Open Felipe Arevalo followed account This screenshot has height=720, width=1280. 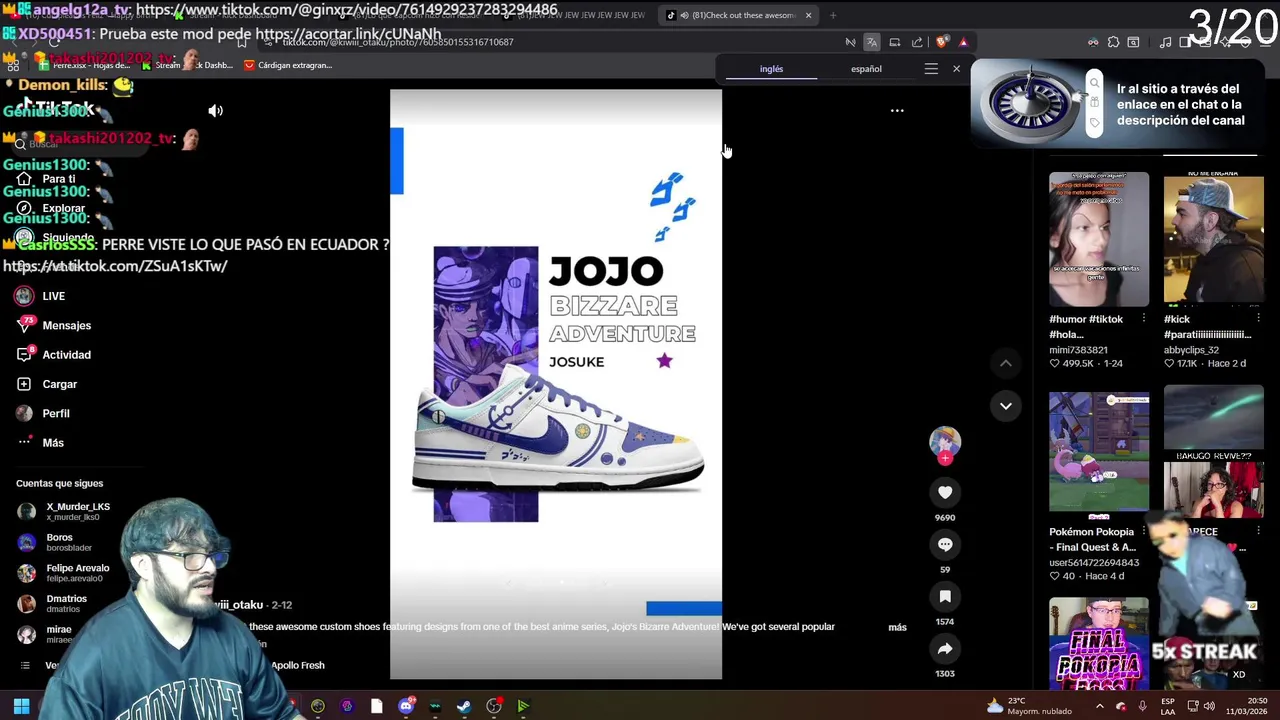[64, 572]
